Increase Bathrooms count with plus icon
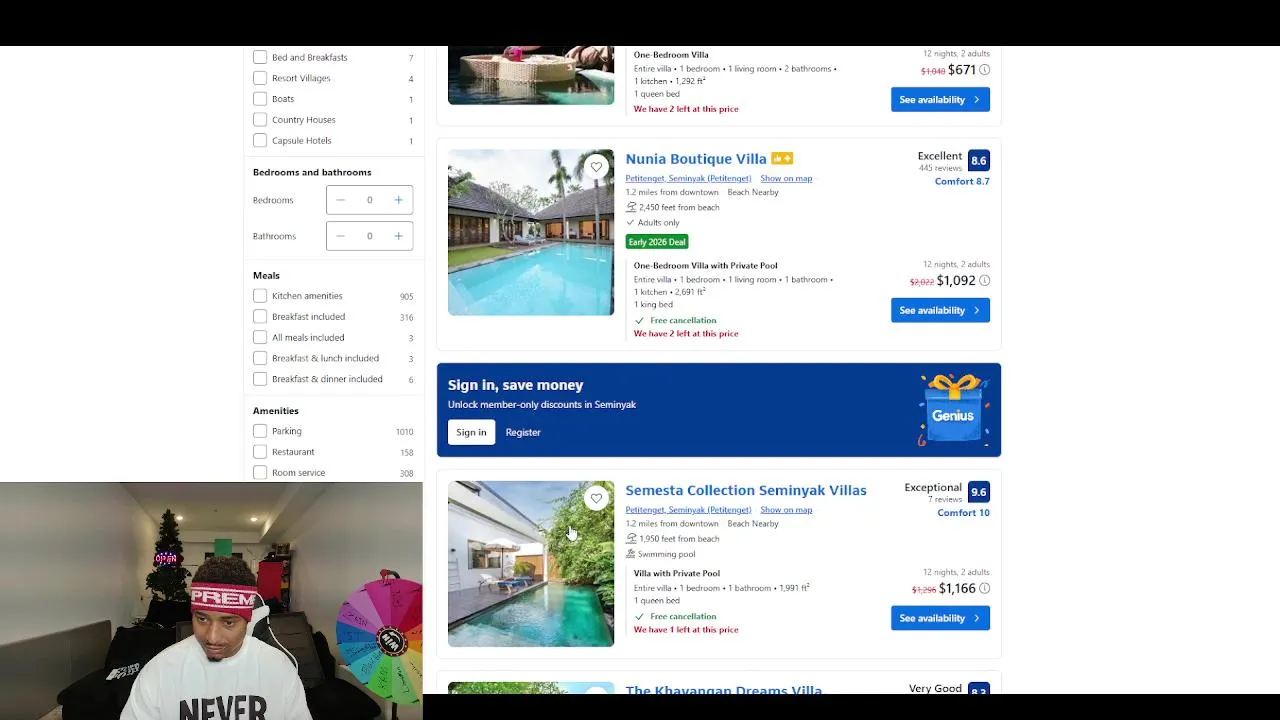This screenshot has width=1280, height=720. click(x=398, y=236)
